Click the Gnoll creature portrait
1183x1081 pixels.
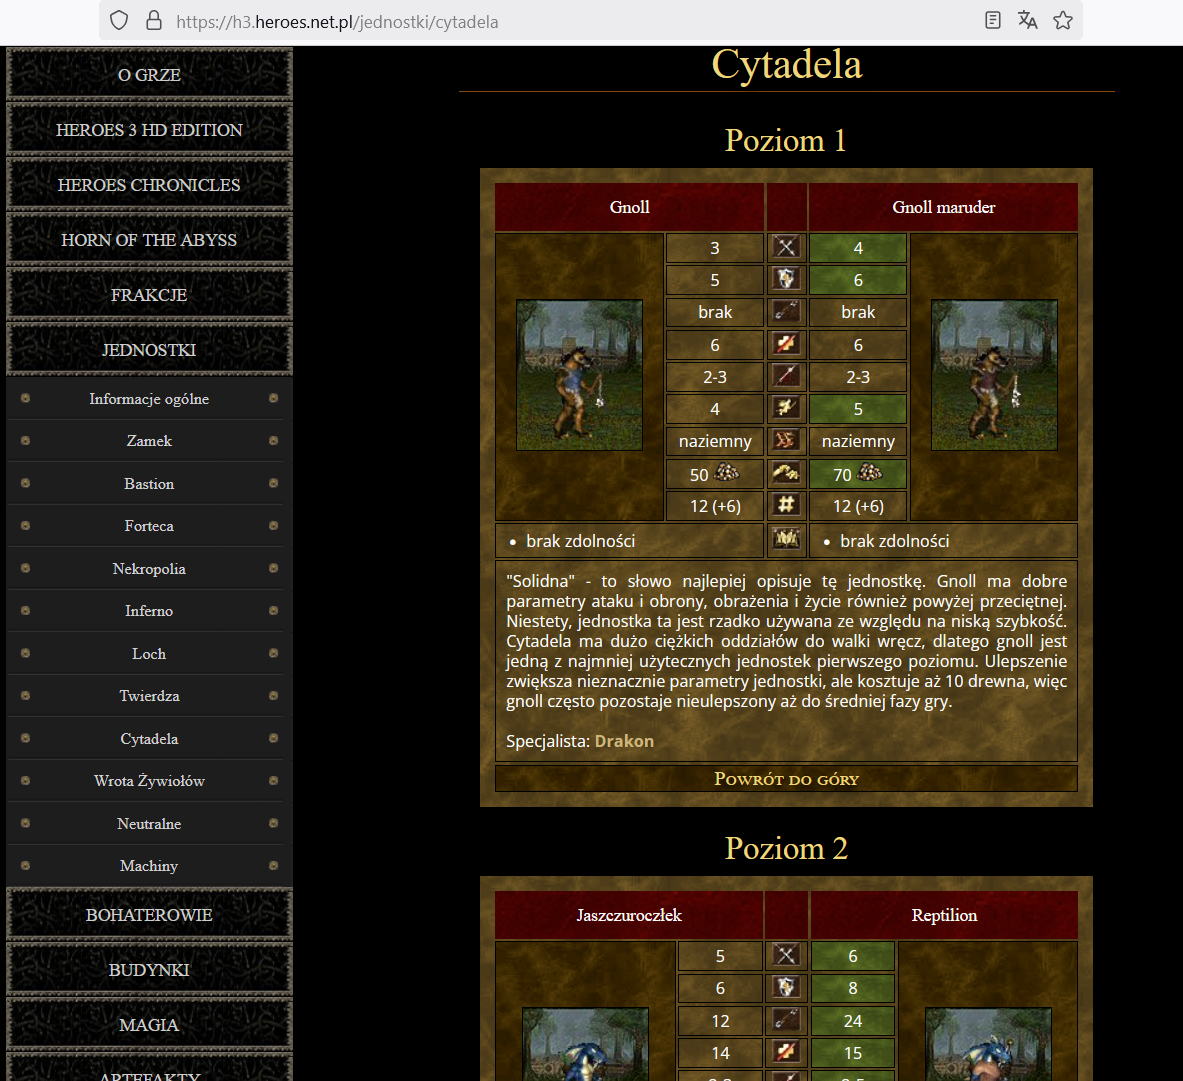pyautogui.click(x=579, y=375)
